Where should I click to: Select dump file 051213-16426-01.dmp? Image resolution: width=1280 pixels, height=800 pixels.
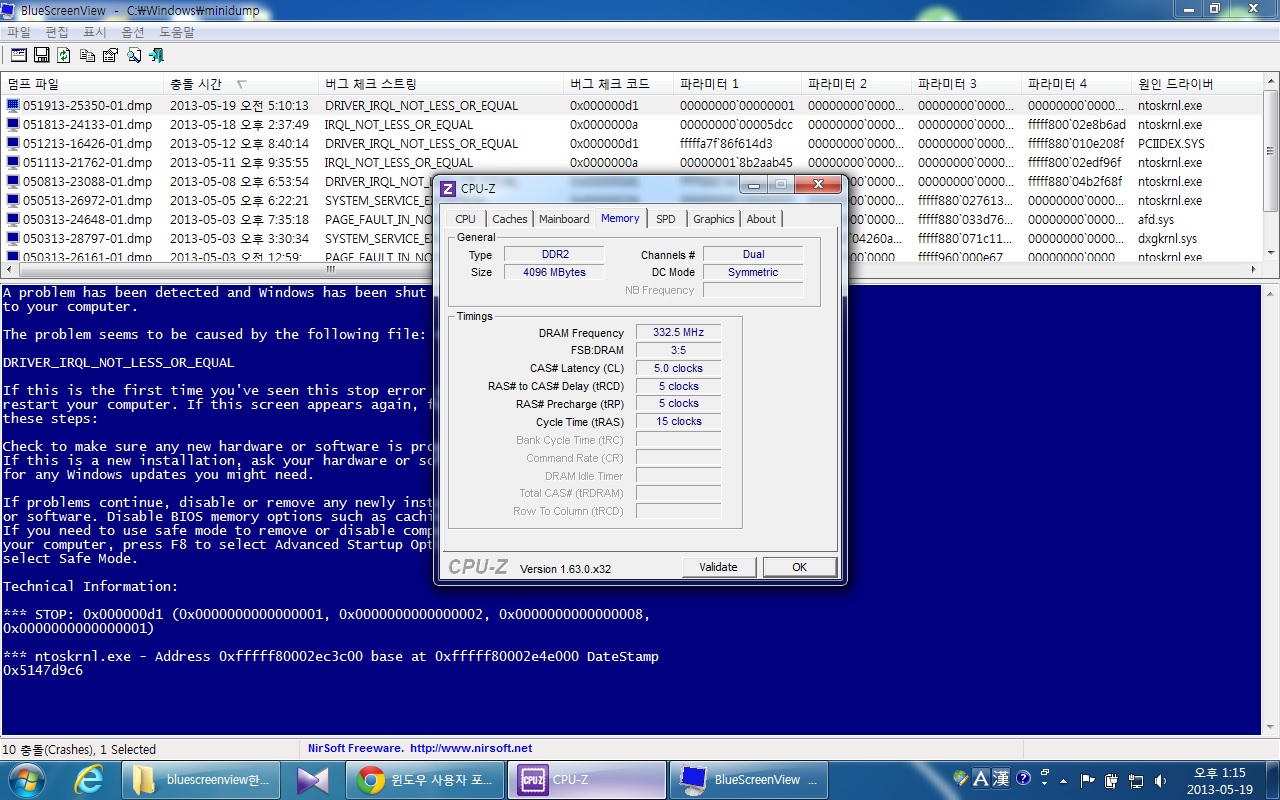87,143
